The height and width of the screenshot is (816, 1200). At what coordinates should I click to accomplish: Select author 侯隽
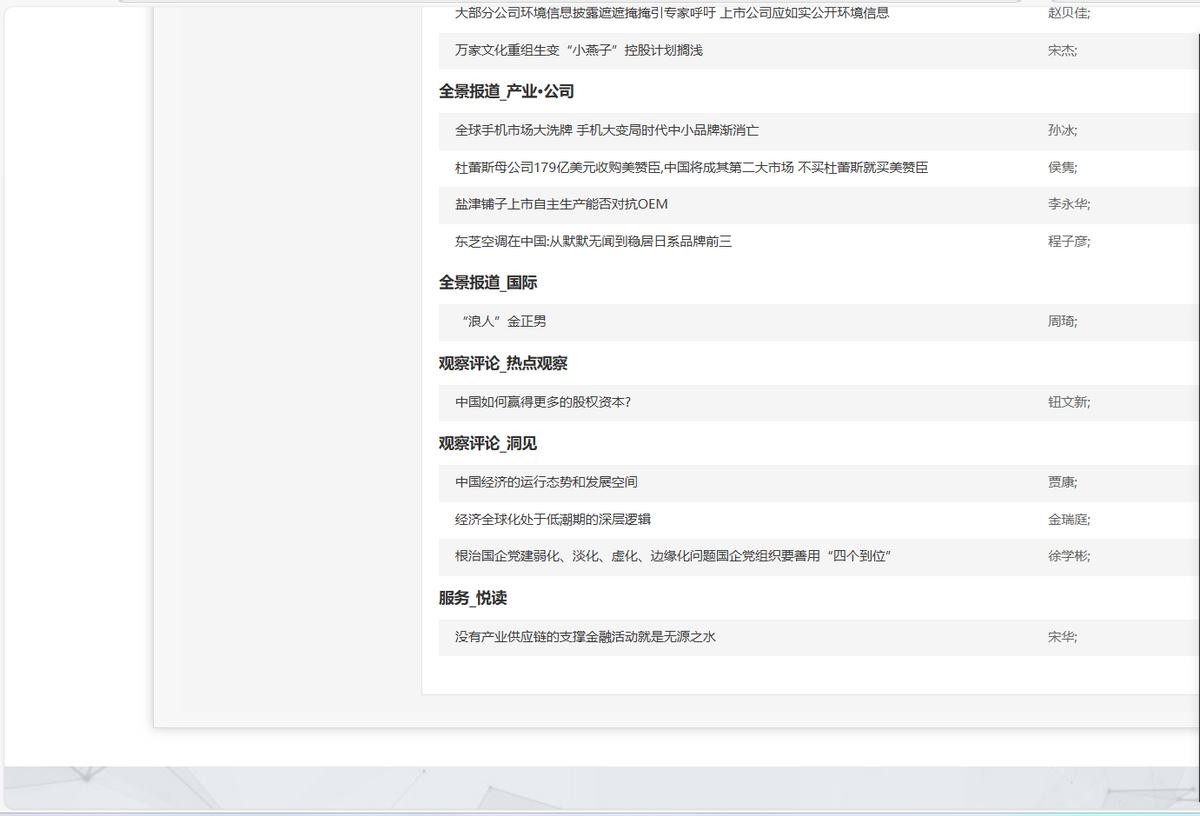pos(1060,168)
